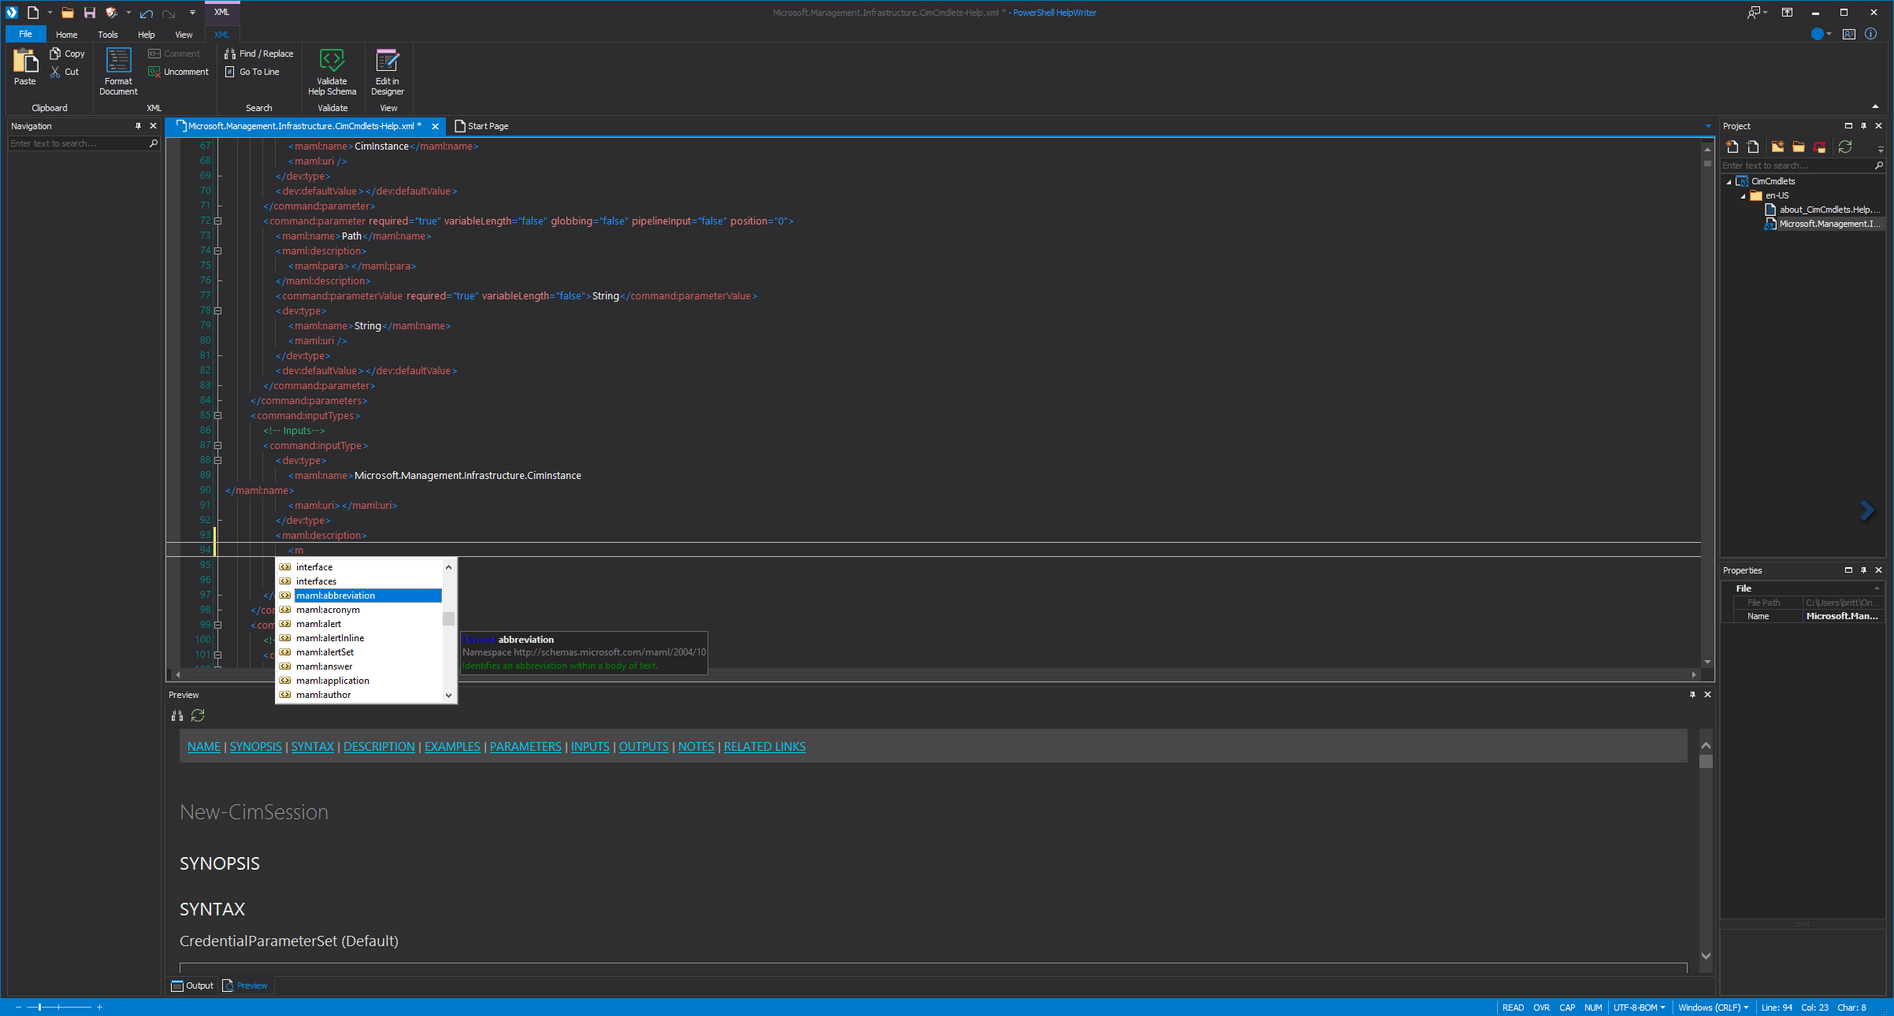
Task: Open the SYNOPSIS link in preview
Action: coord(256,747)
